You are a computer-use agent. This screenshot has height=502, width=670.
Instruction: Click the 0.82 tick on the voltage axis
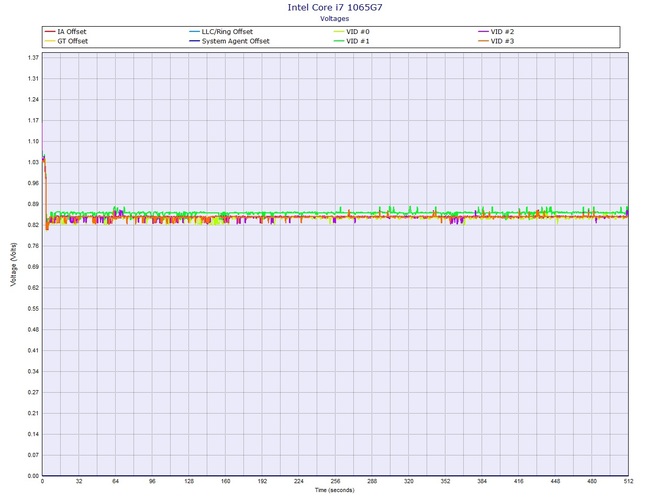click(x=33, y=225)
